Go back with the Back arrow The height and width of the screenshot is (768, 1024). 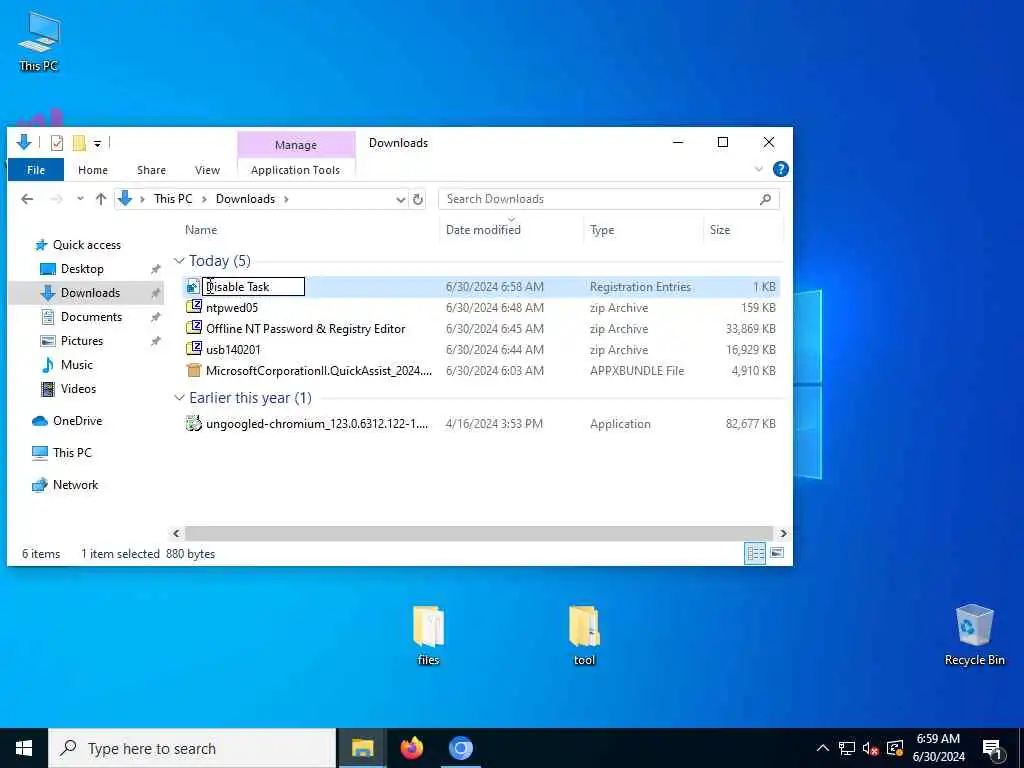pyautogui.click(x=27, y=199)
